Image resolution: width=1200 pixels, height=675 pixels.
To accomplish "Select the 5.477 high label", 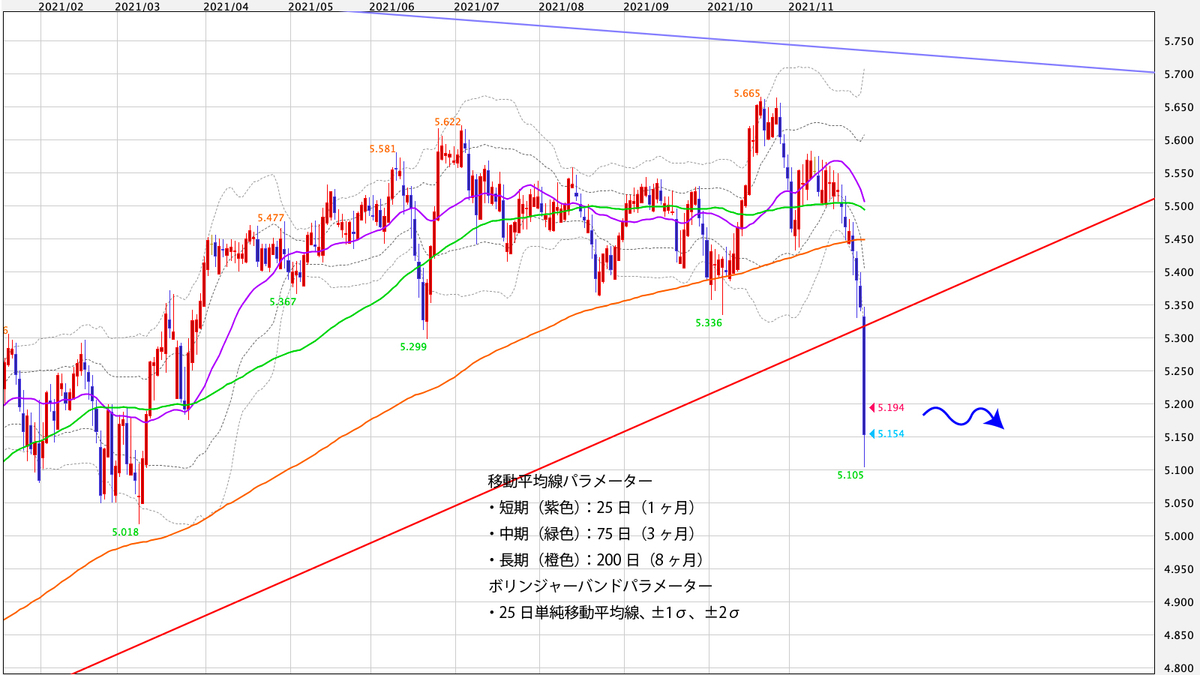I will (271, 217).
